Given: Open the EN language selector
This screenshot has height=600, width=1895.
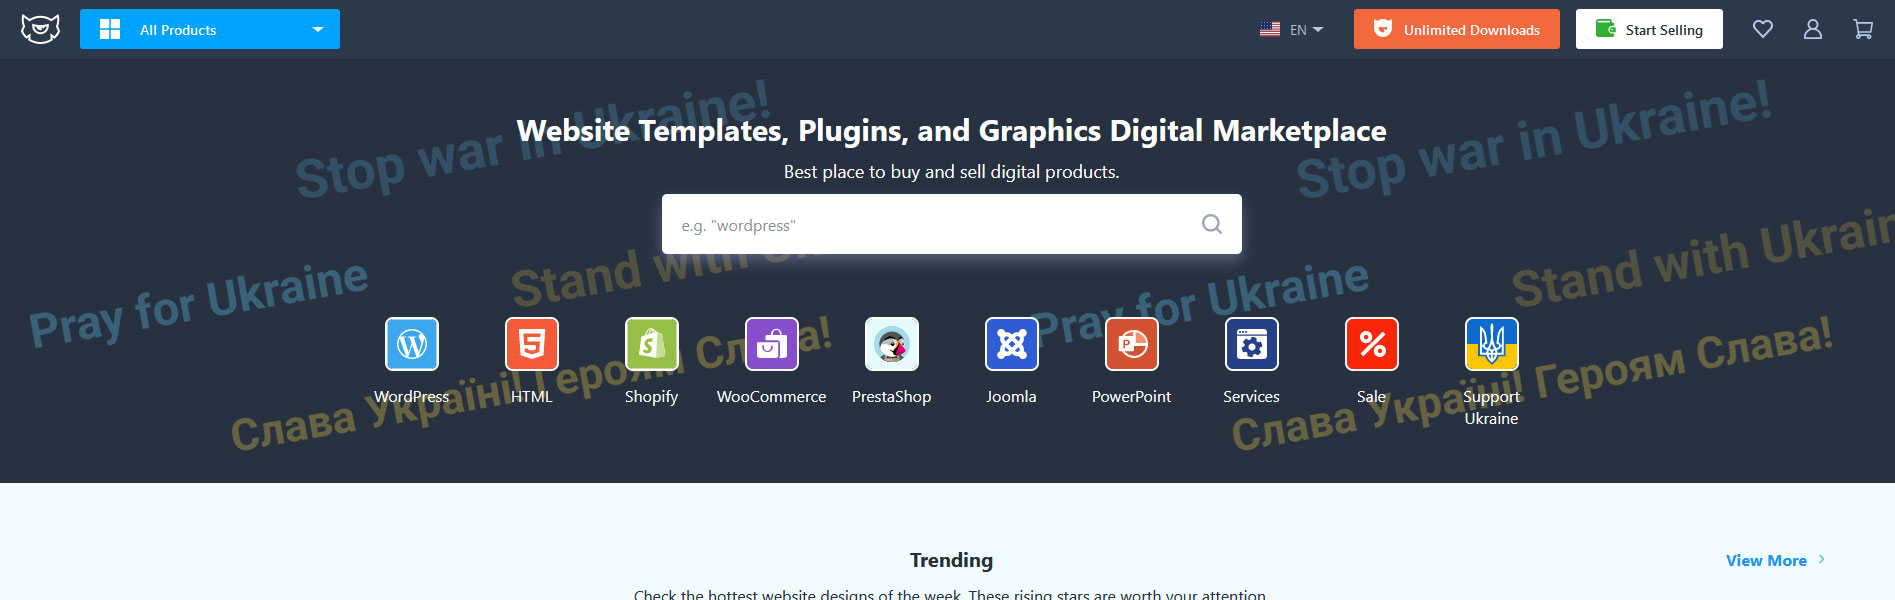Looking at the screenshot, I should pos(1291,29).
